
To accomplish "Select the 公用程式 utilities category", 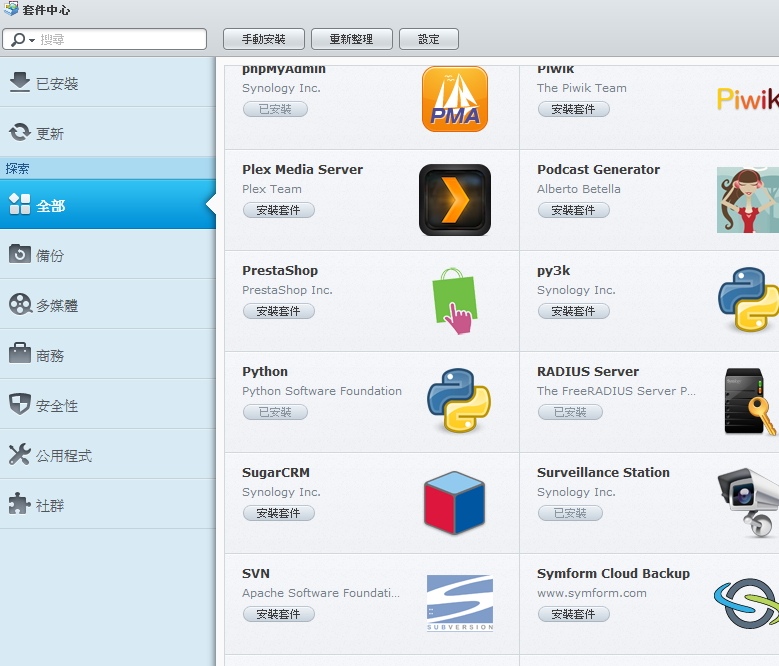I will [108, 454].
